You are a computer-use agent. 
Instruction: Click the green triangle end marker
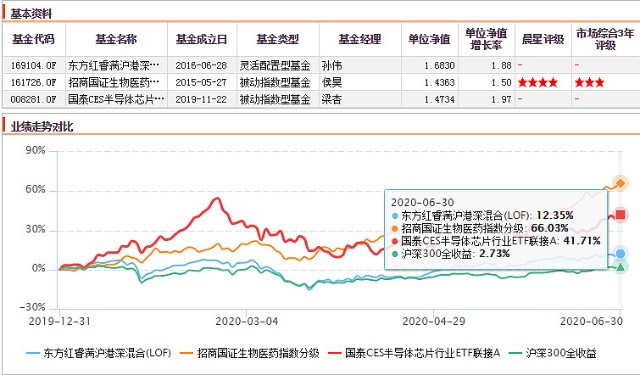coord(620,267)
